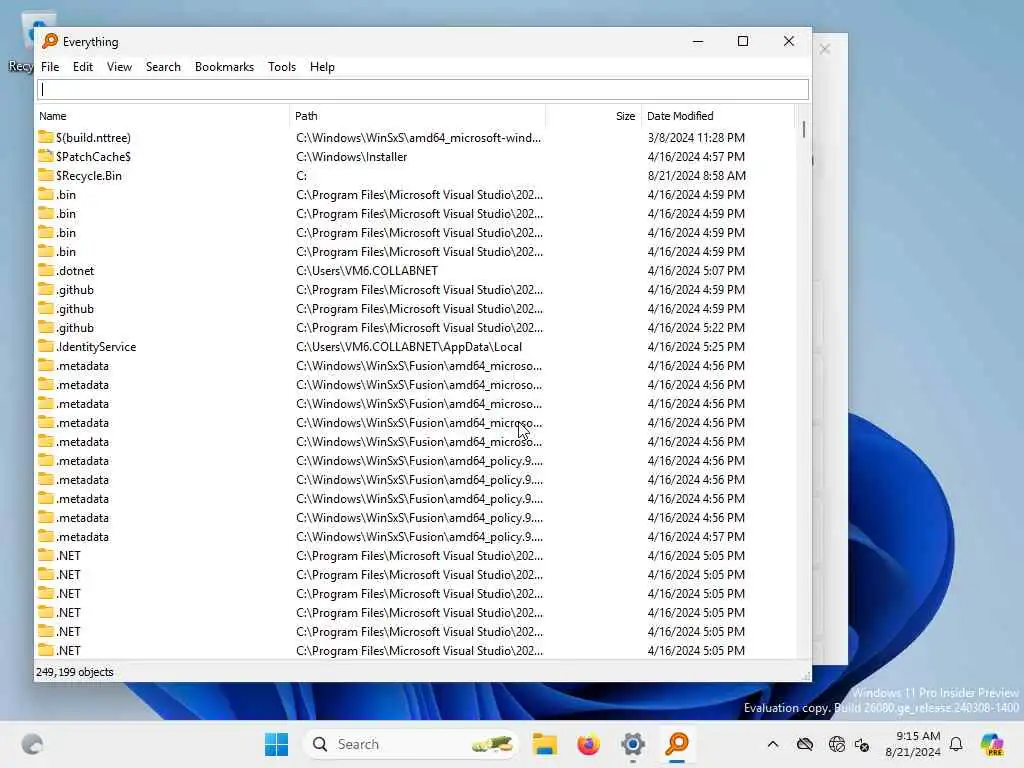Sort results by Path column header
1024x768 pixels.
[x=418, y=116]
